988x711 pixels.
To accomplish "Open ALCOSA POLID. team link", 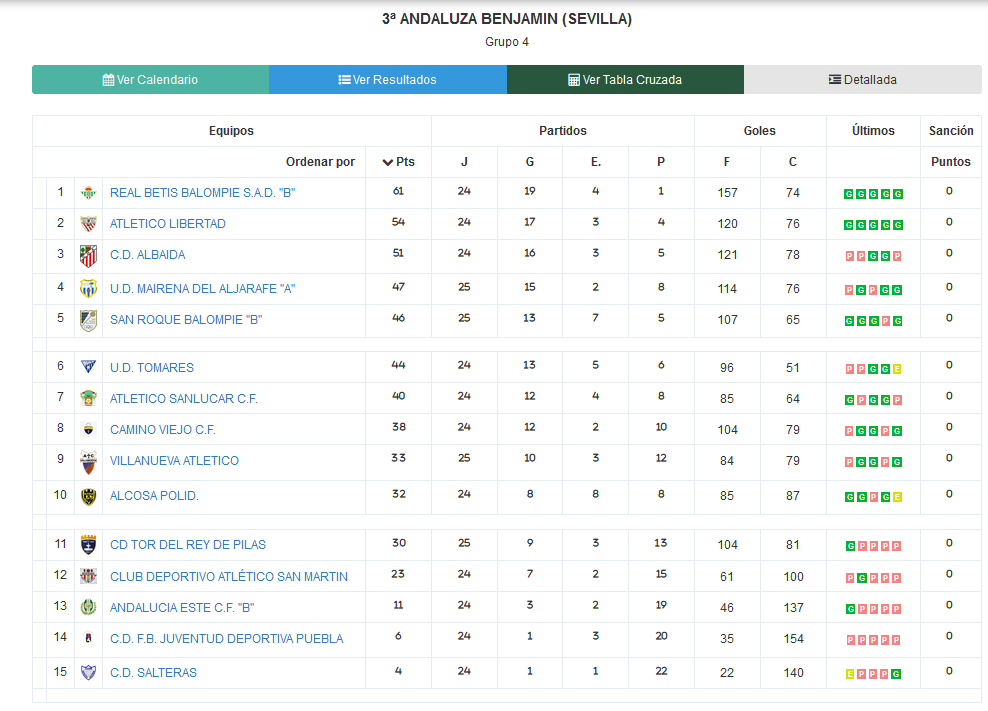I will coord(154,496).
